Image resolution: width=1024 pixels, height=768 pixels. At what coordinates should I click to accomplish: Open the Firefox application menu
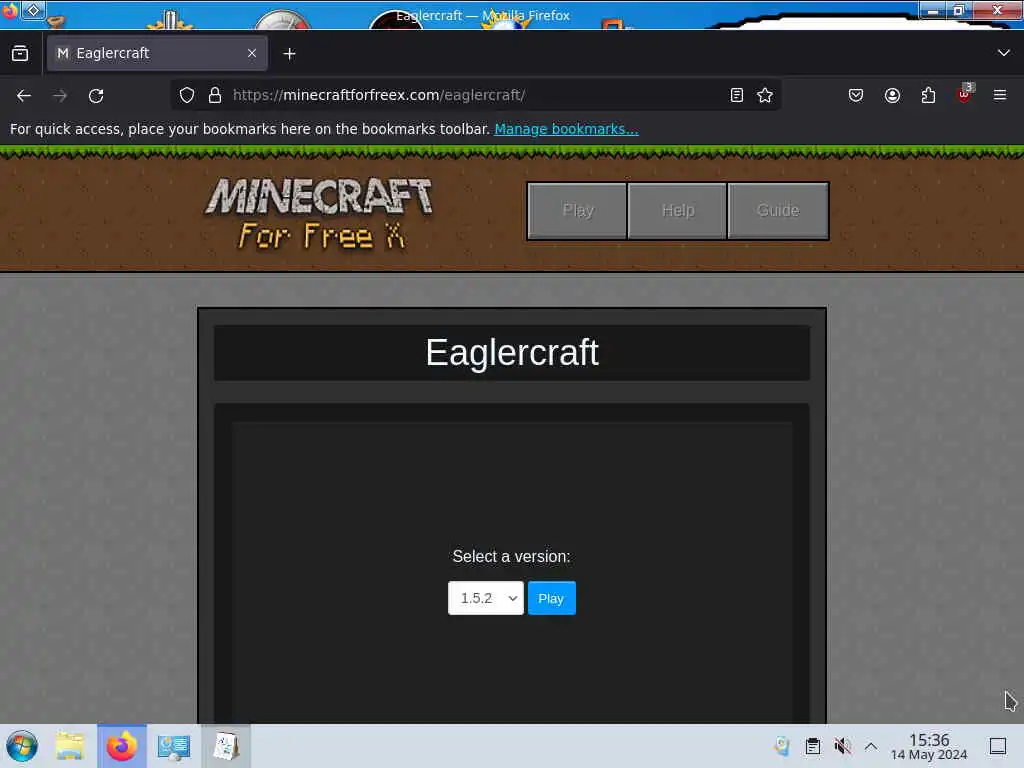[x=1000, y=95]
